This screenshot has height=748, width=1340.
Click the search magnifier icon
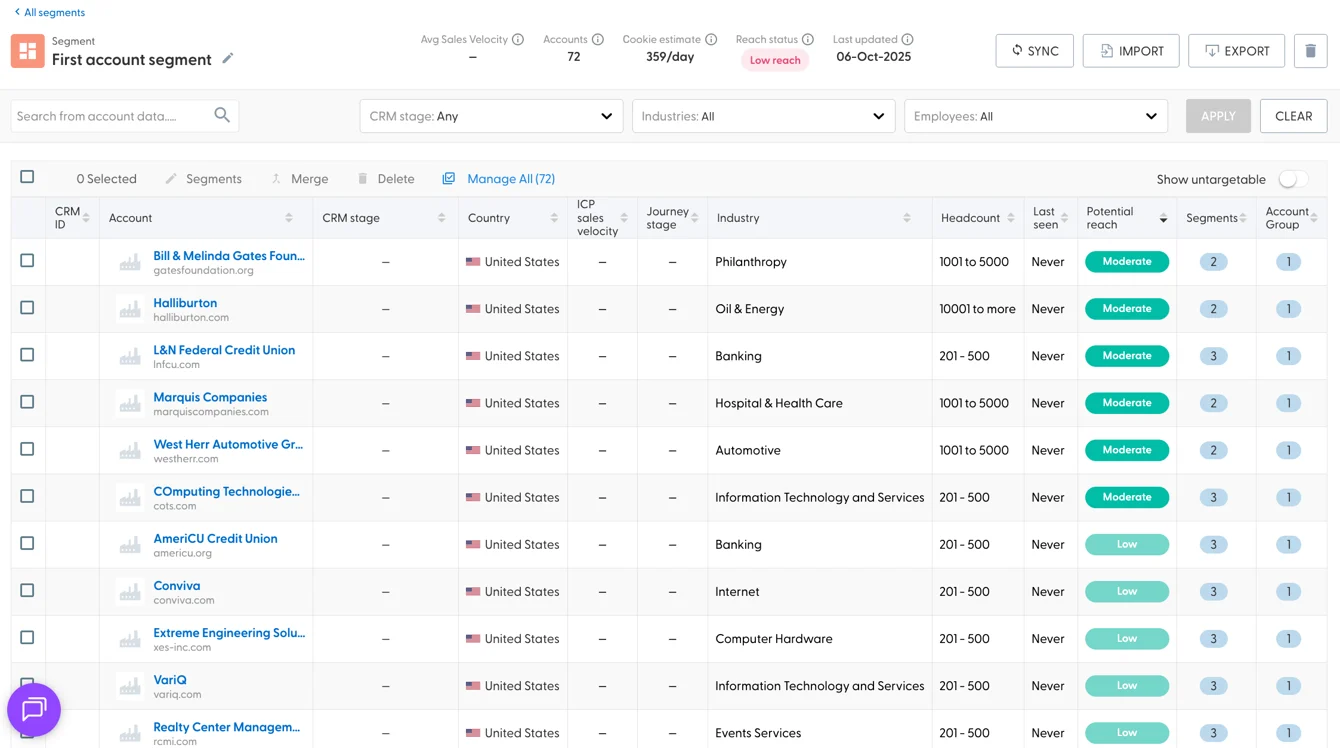coord(222,116)
